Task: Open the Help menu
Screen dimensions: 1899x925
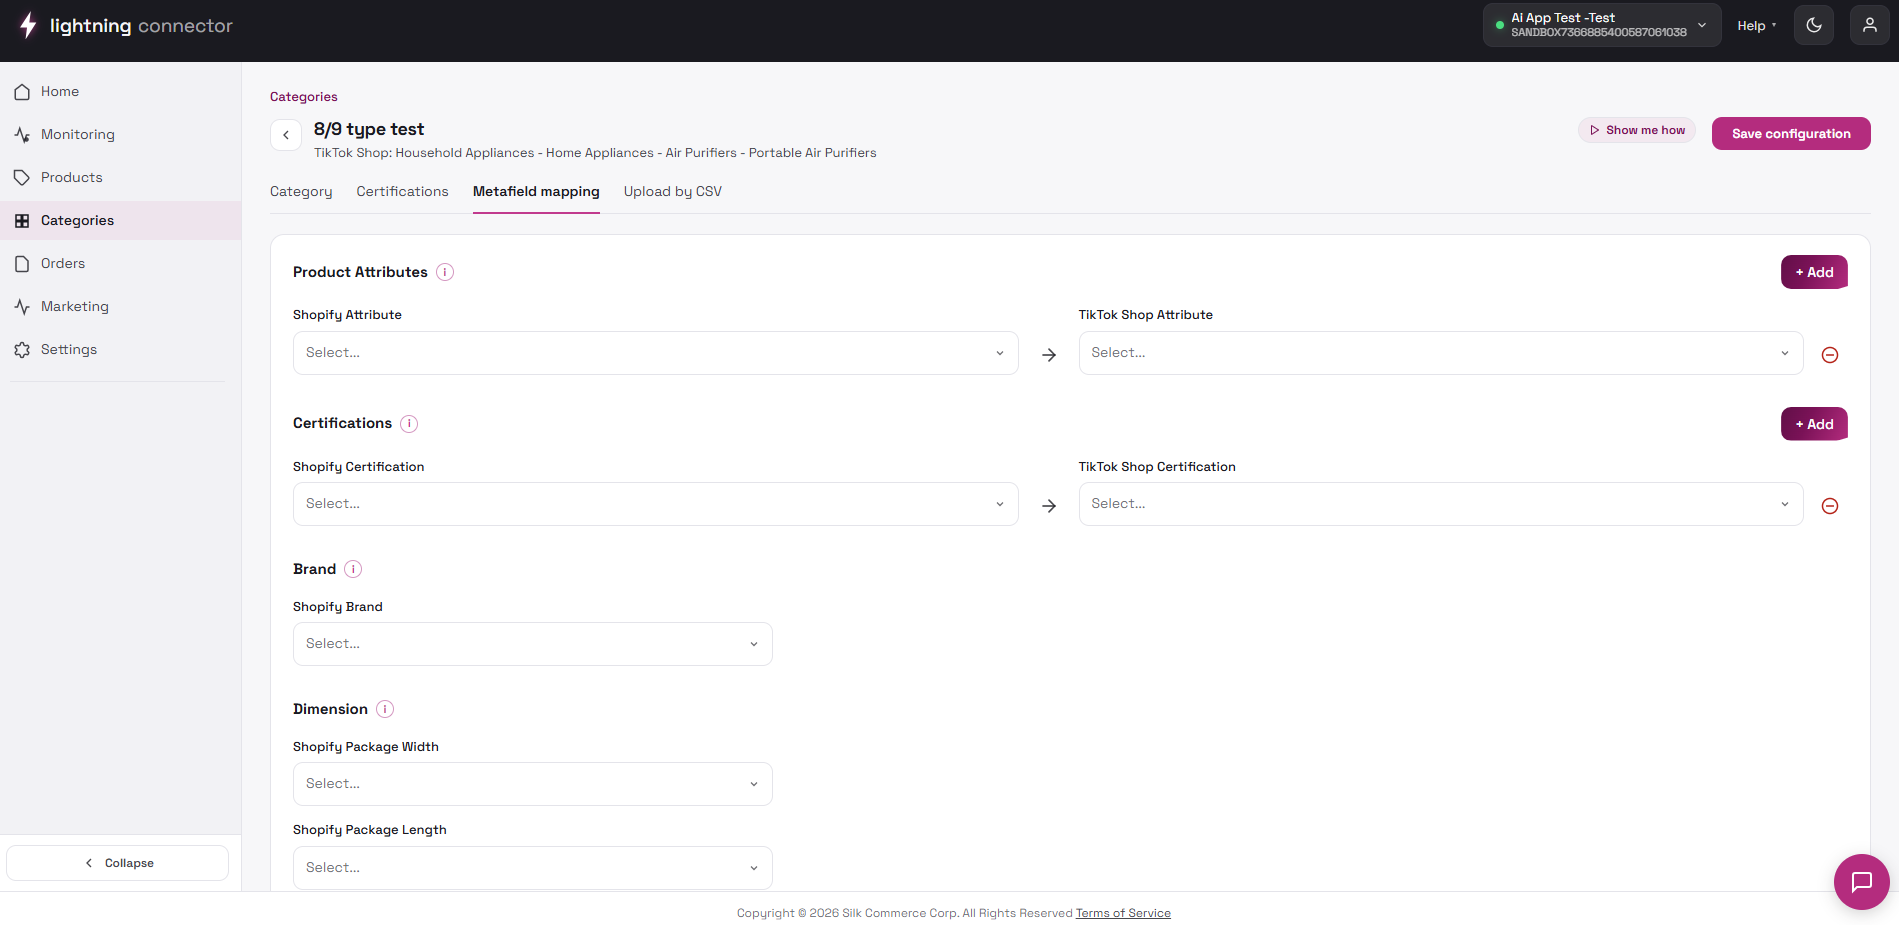Action: pos(1757,26)
